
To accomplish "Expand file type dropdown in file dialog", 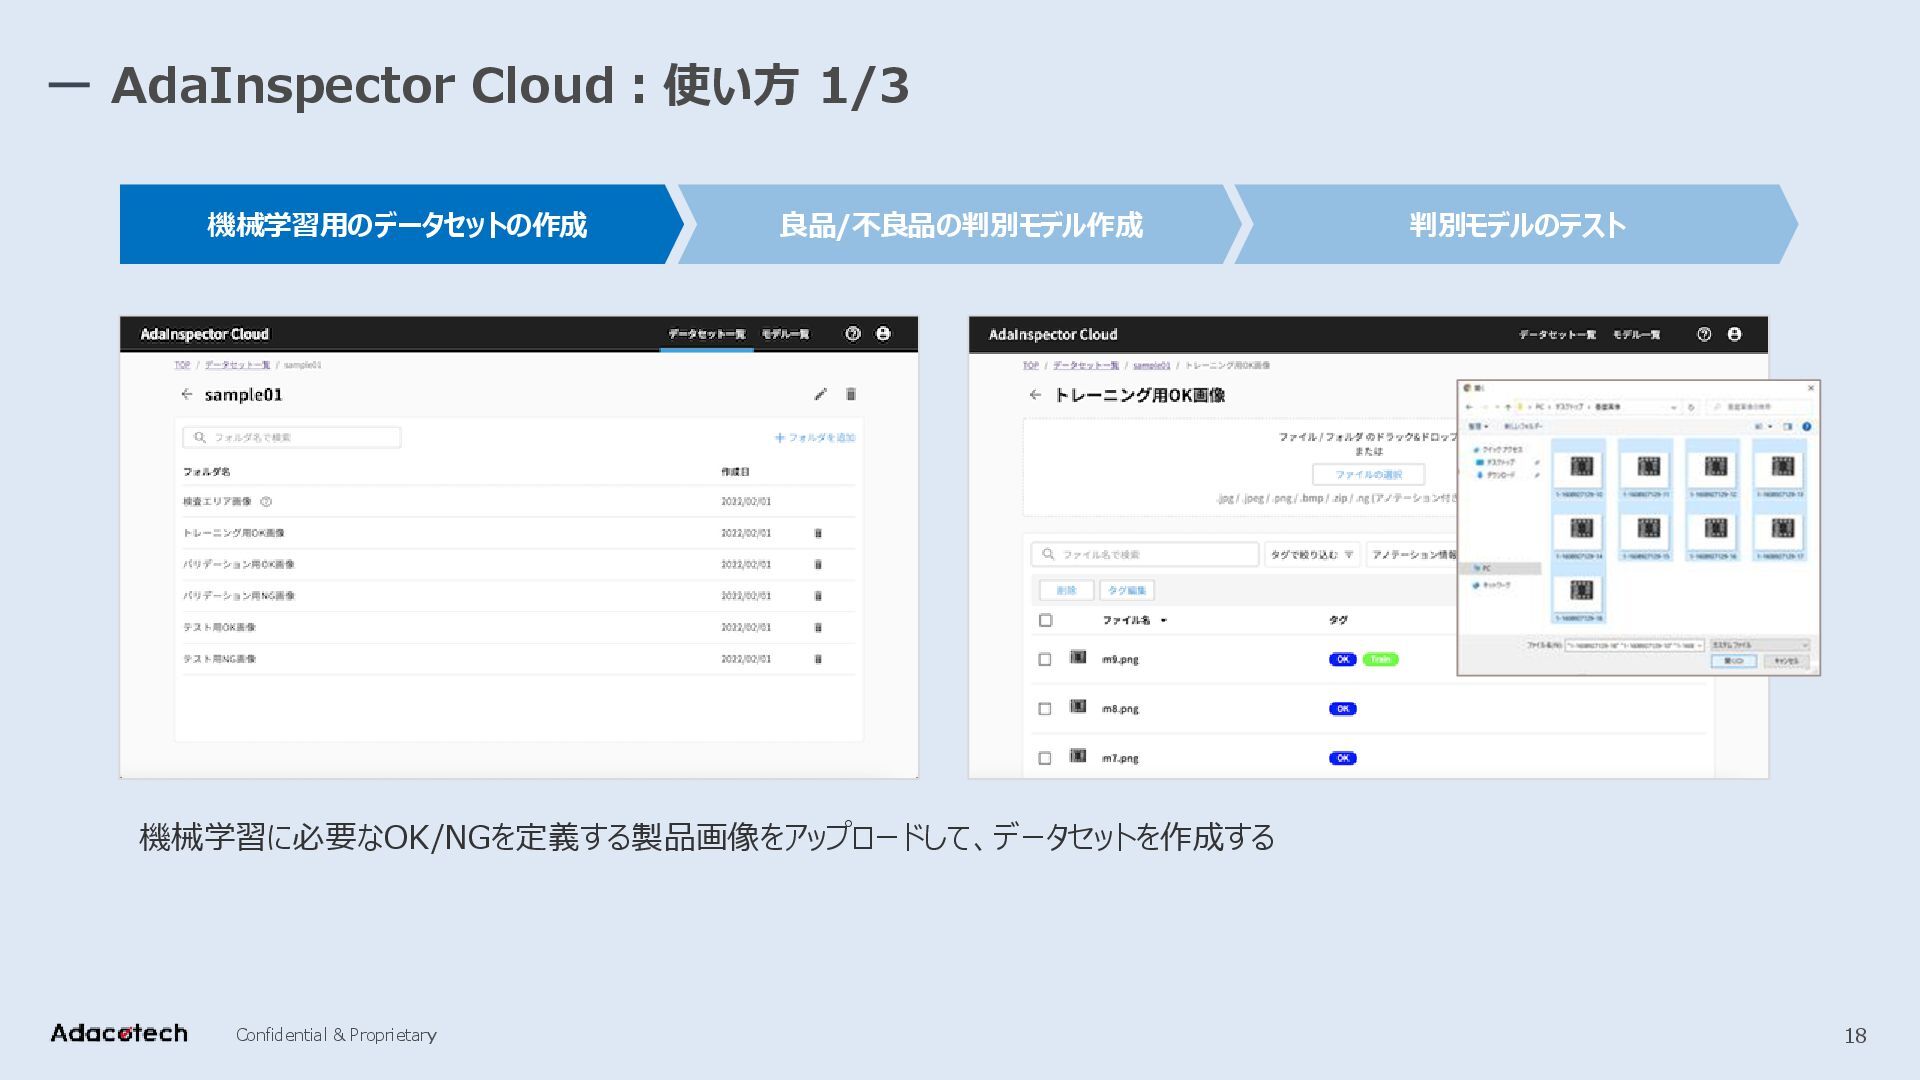I will [1760, 645].
